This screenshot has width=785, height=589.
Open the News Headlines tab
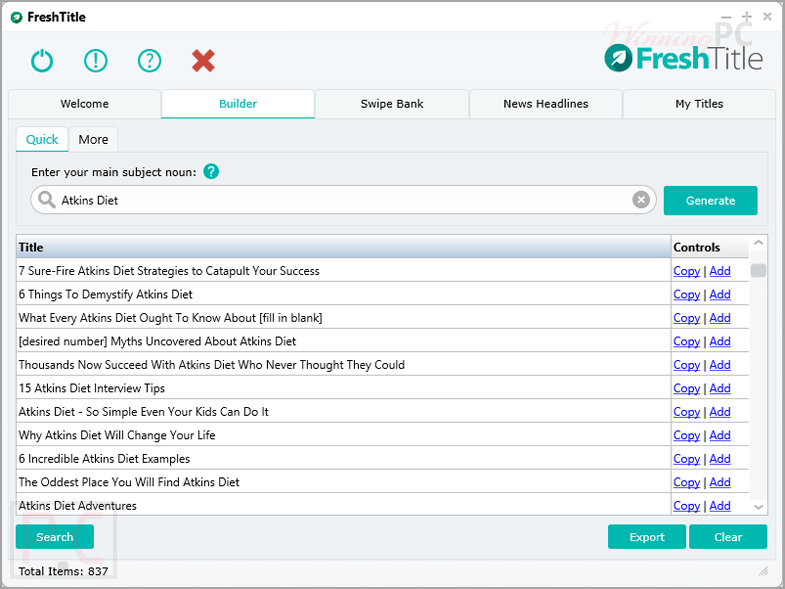click(x=546, y=104)
